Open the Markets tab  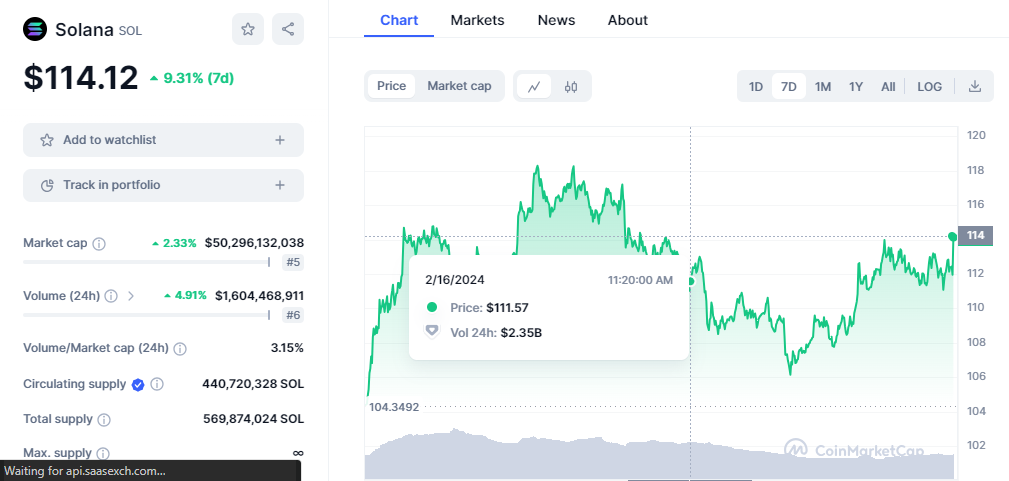click(477, 20)
